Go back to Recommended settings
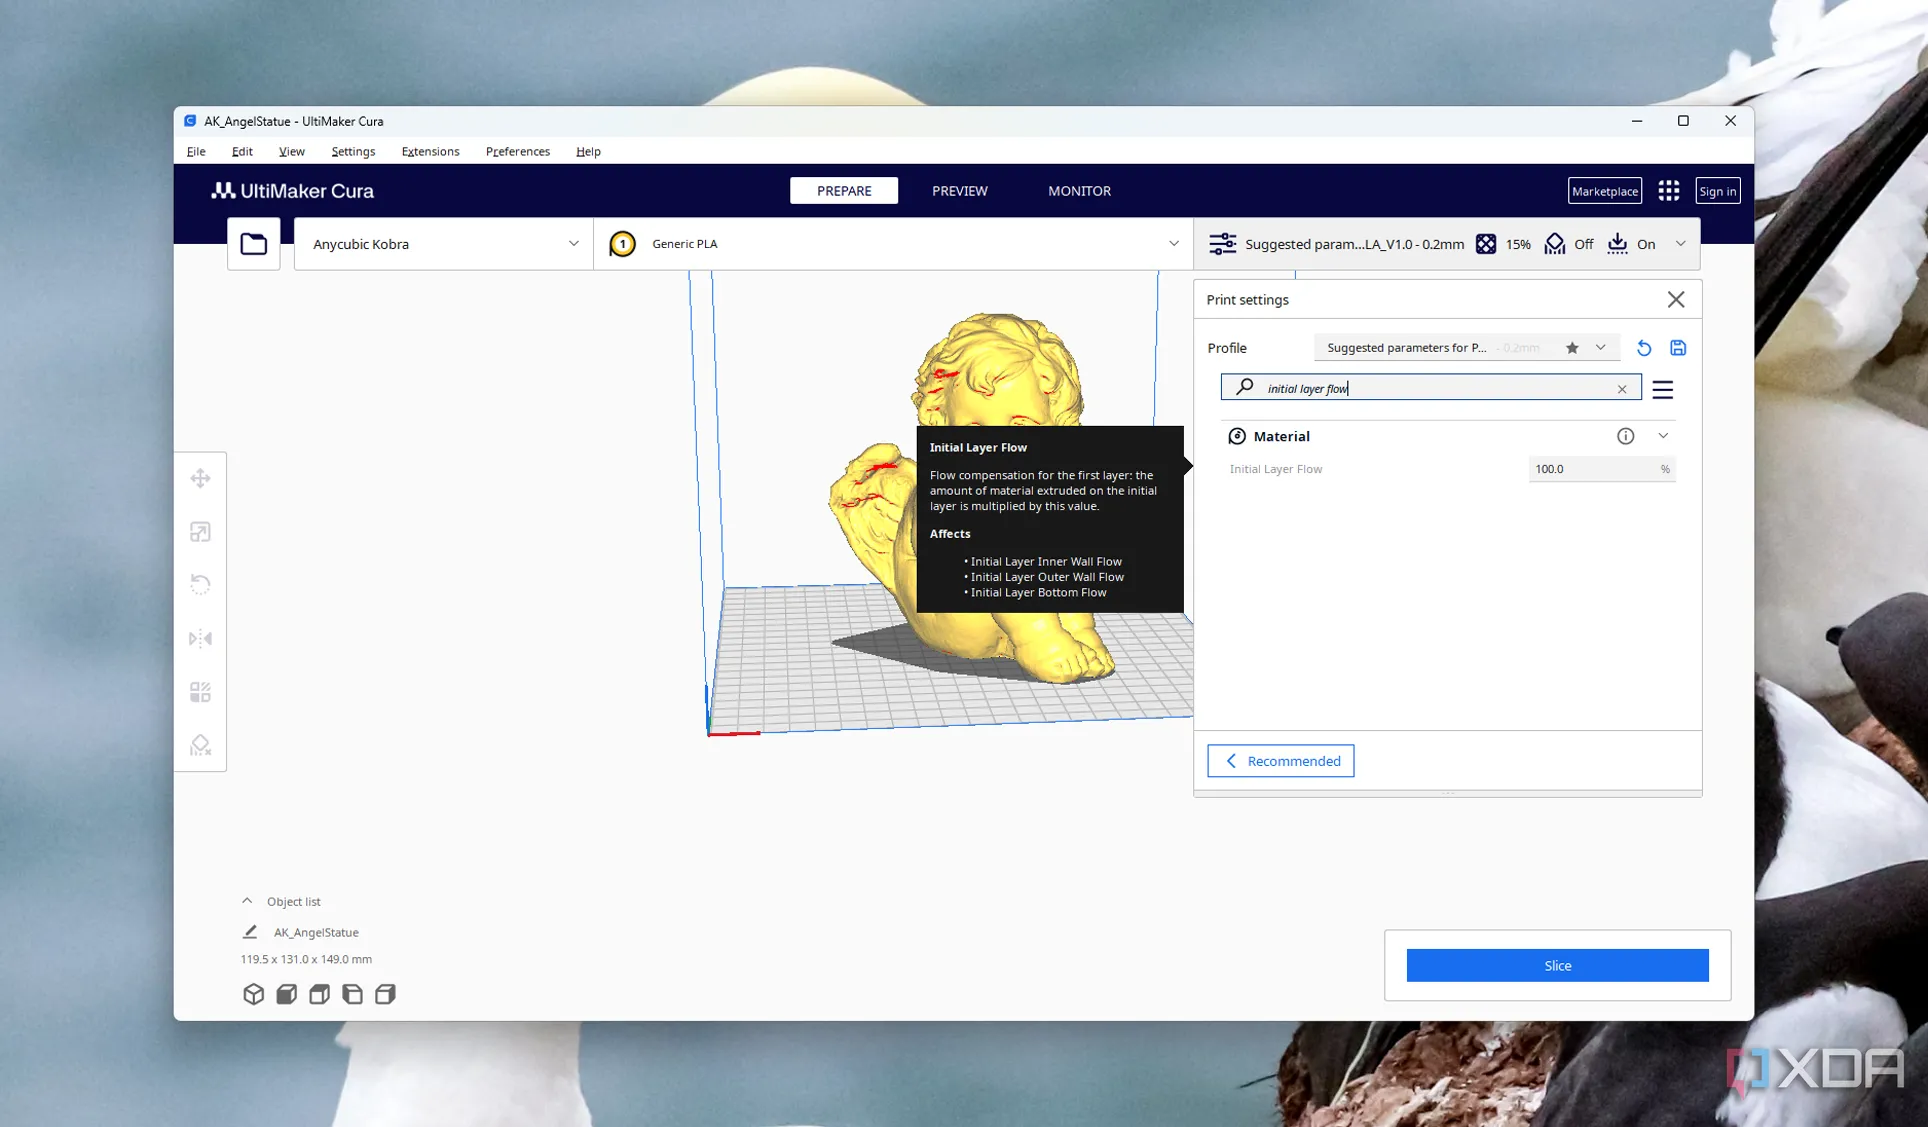The image size is (1928, 1127). [1280, 761]
